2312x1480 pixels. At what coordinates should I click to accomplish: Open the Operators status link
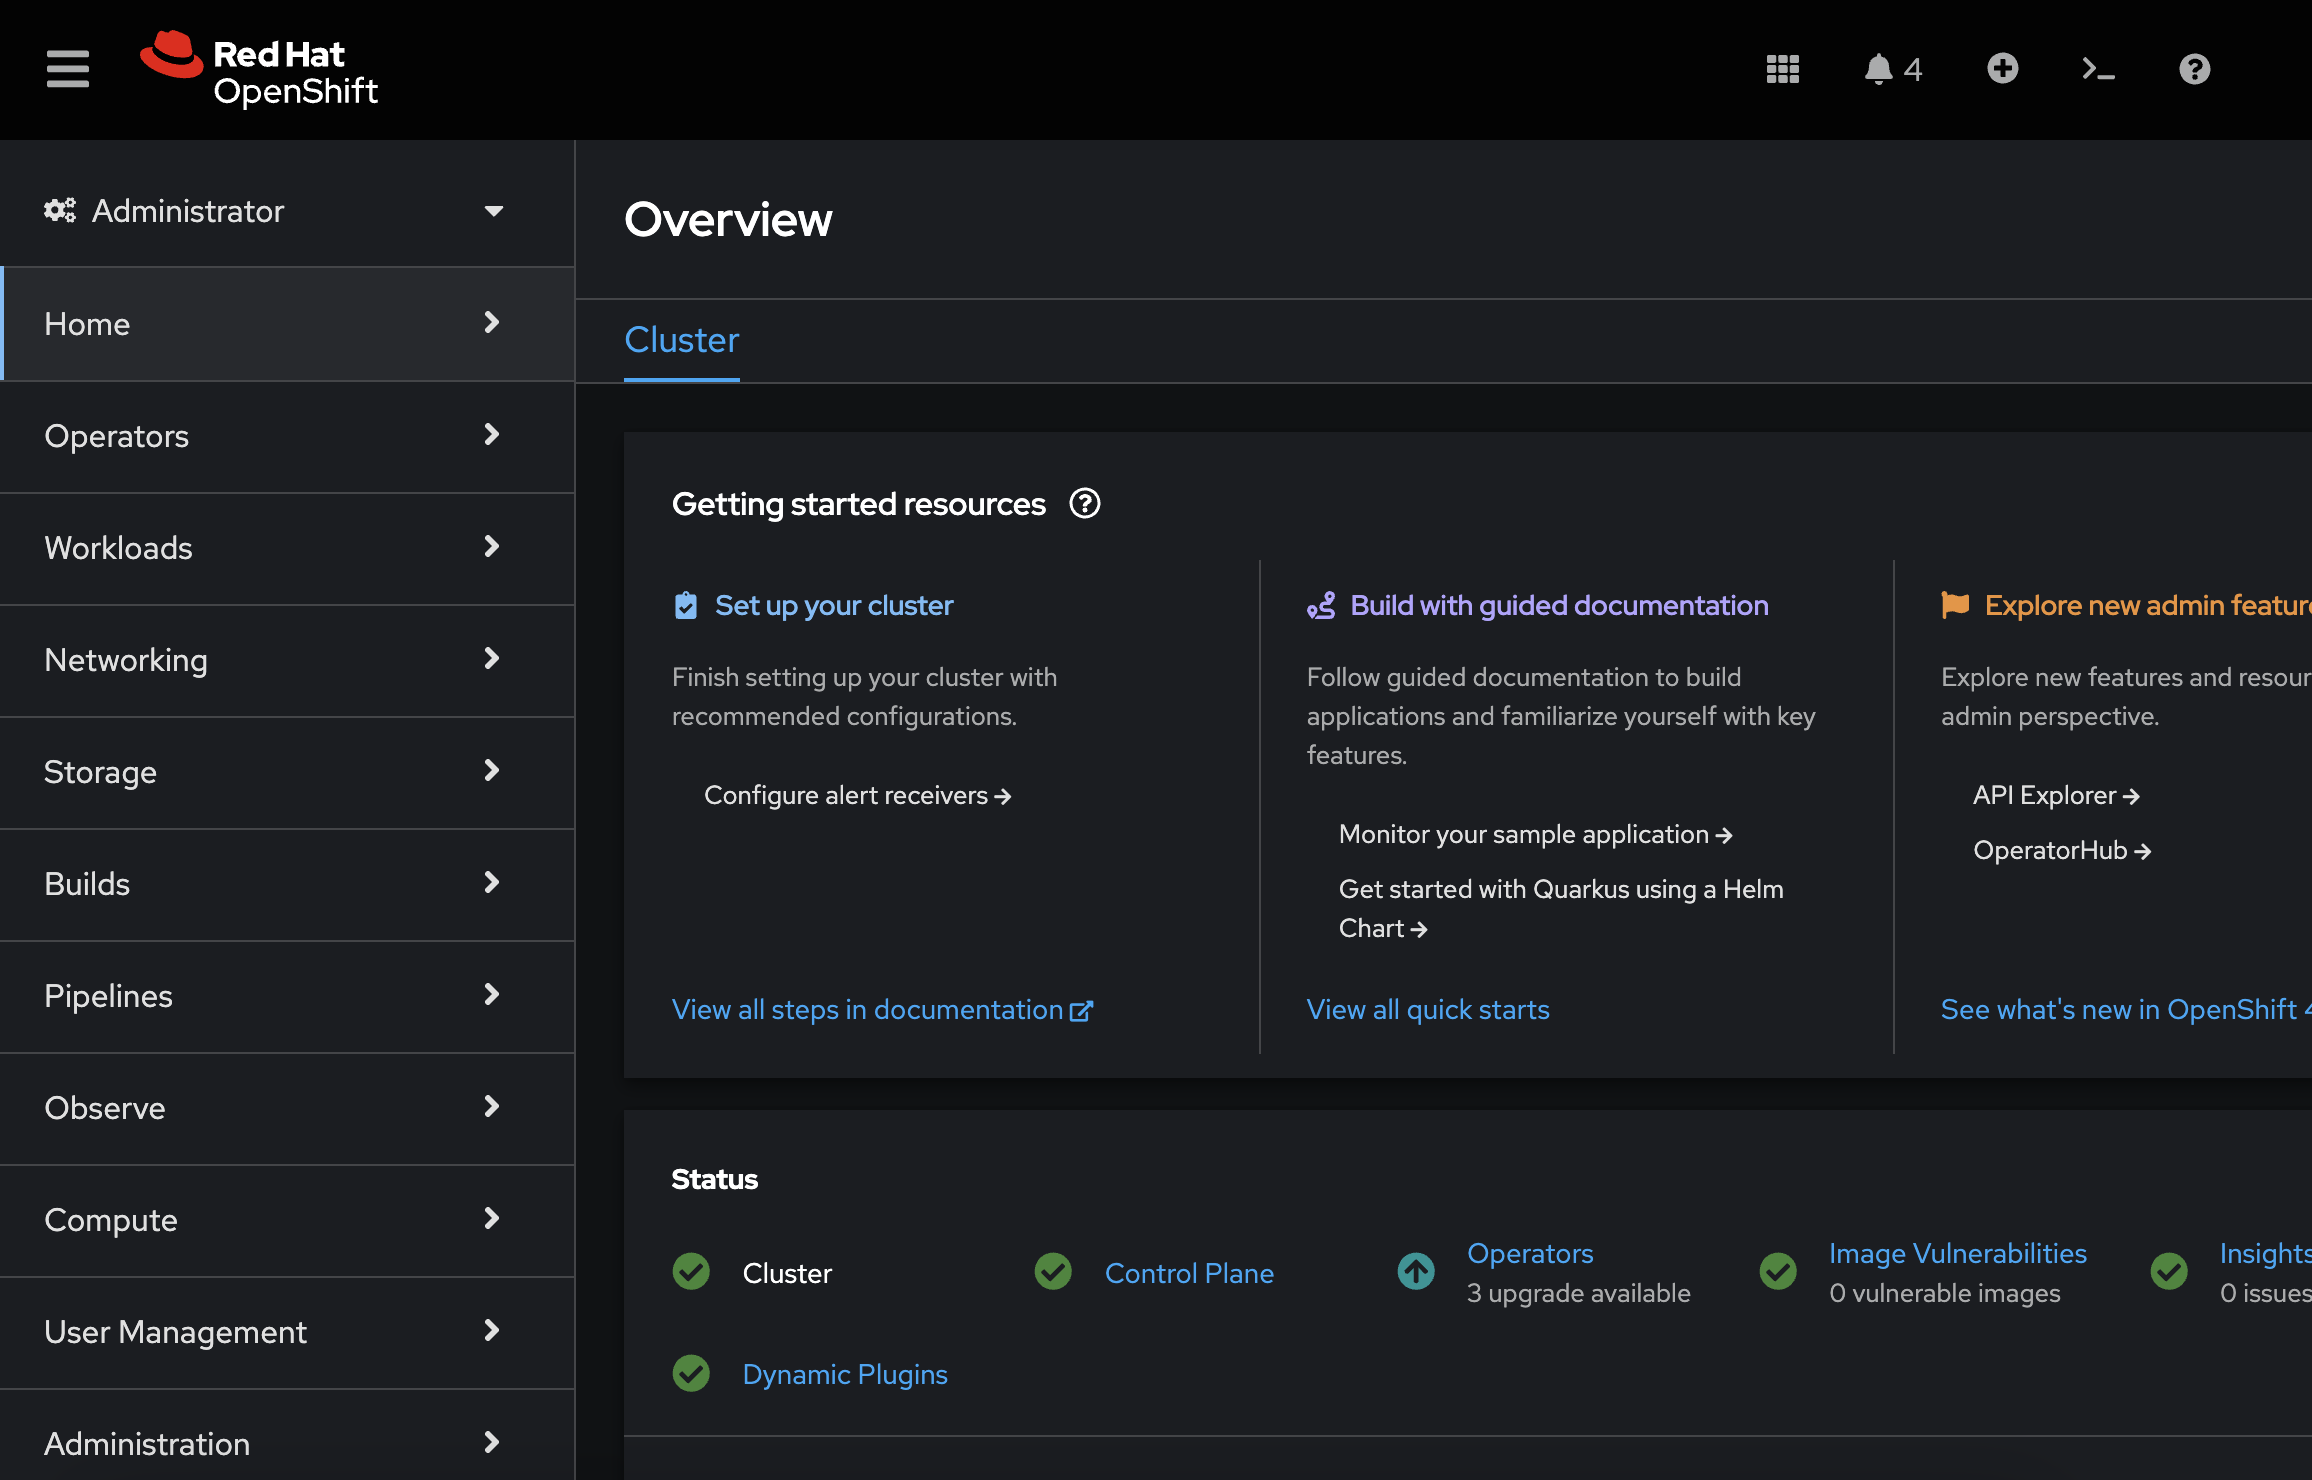tap(1530, 1253)
